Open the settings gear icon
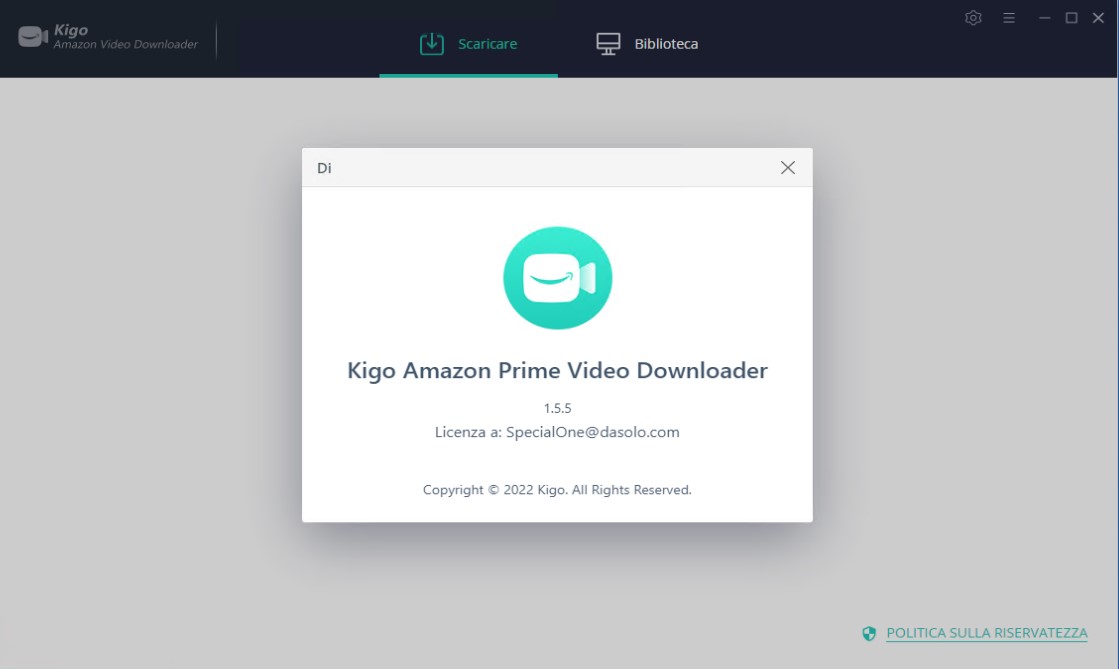The height and width of the screenshot is (669, 1119). [973, 18]
